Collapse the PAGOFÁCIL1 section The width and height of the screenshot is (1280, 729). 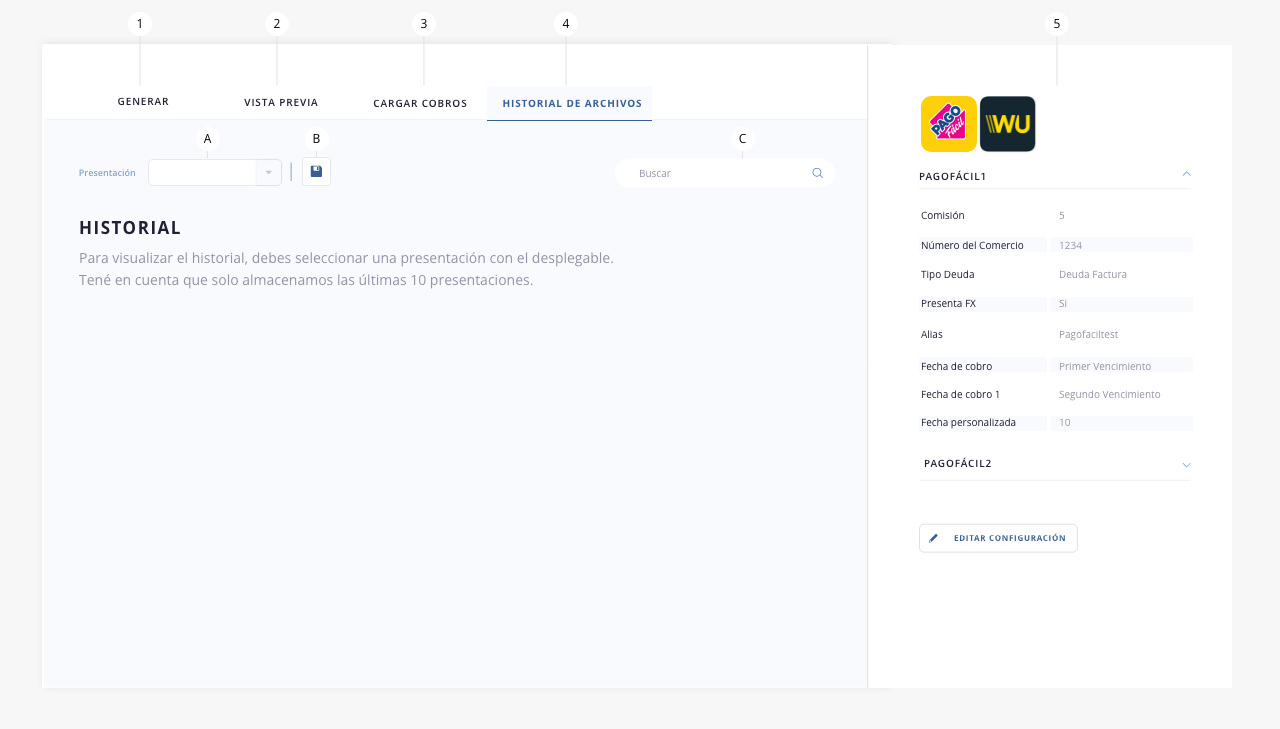[1186, 174]
